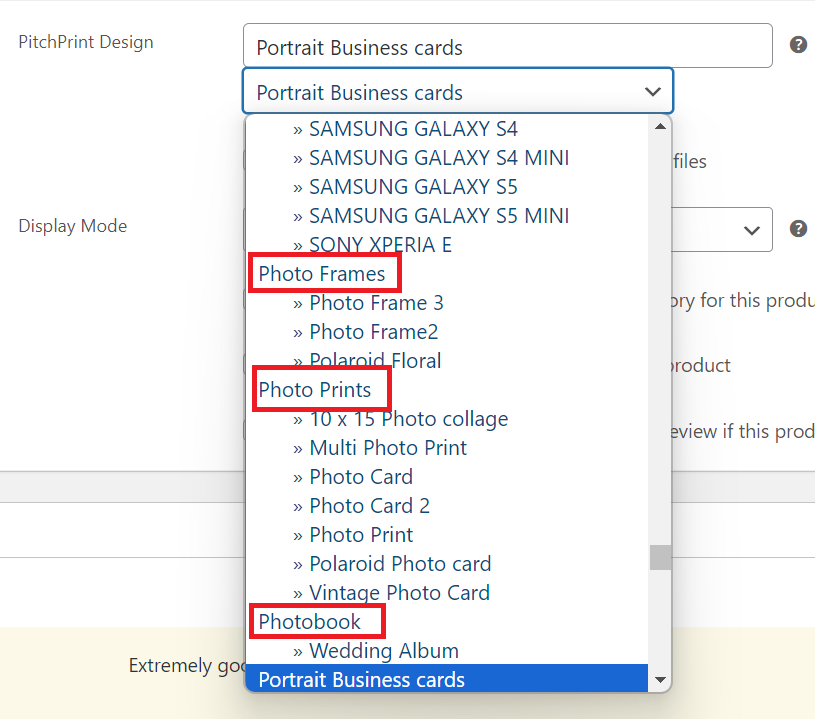Select SAMSUNG GALAXY S5 MINI option
The image size is (815, 719).
pyautogui.click(x=447, y=216)
